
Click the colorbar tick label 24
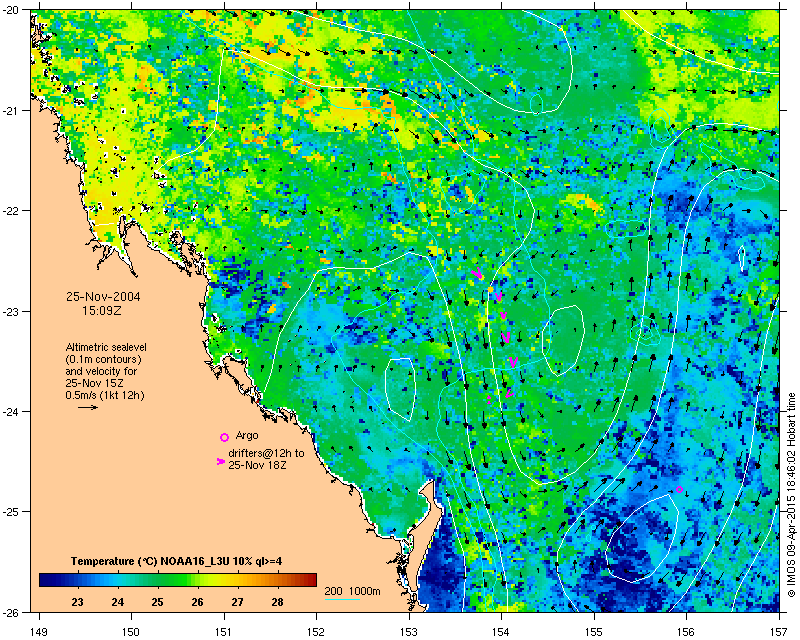117,602
